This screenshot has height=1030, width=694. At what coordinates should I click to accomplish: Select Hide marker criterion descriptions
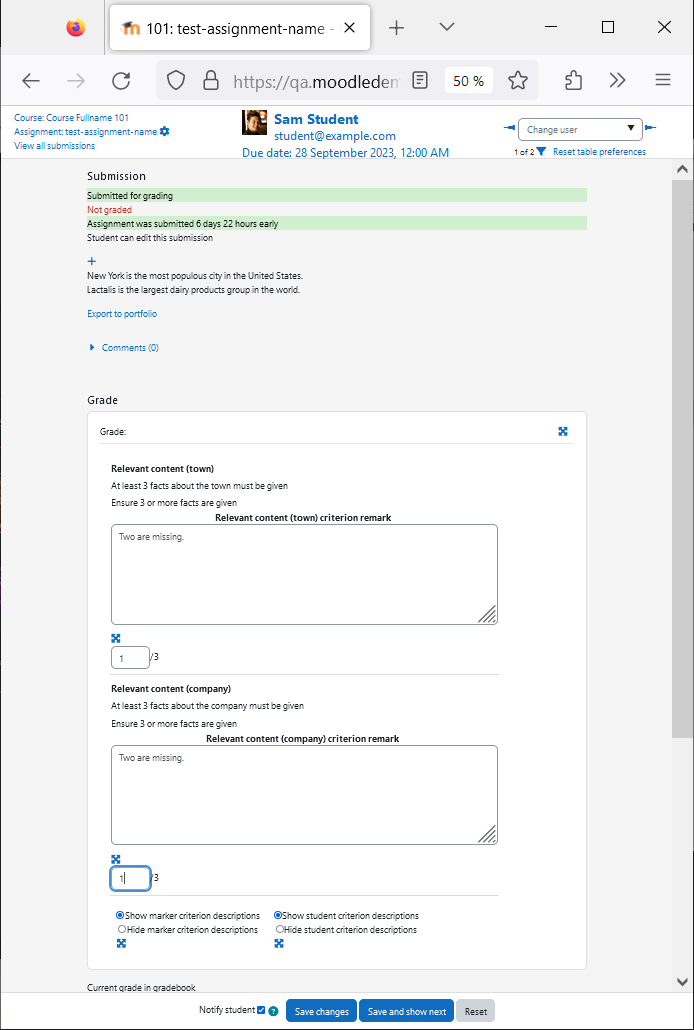click(x=121, y=929)
